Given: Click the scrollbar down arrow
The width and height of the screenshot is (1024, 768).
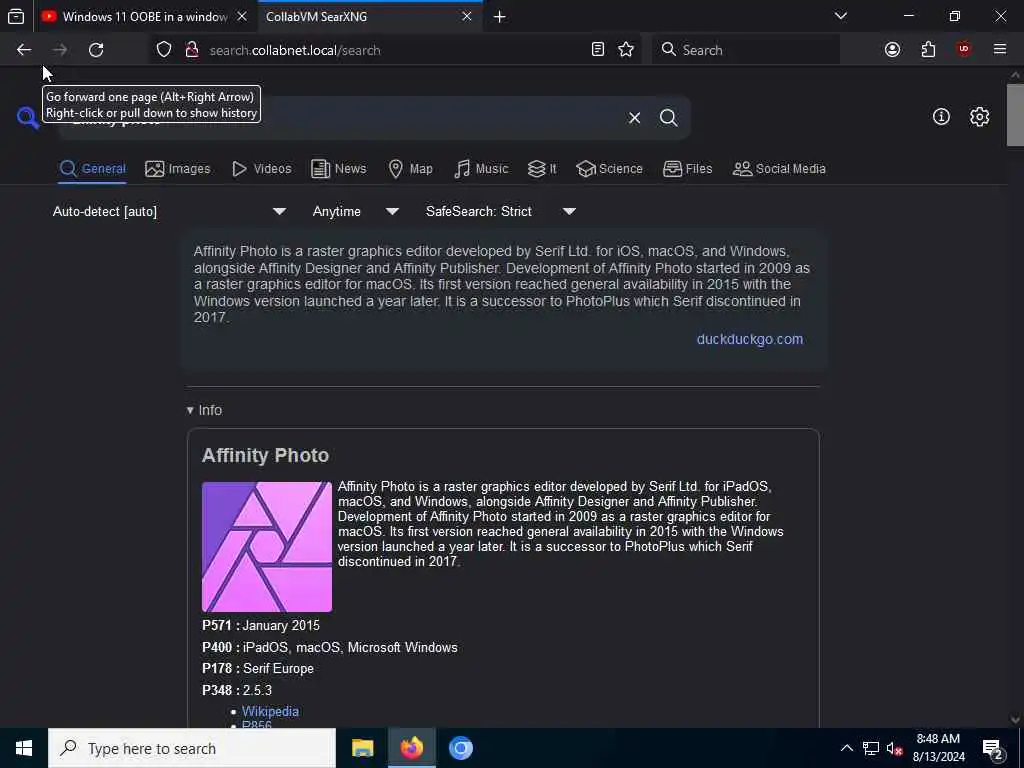Looking at the screenshot, I should pyautogui.click(x=1015, y=720).
